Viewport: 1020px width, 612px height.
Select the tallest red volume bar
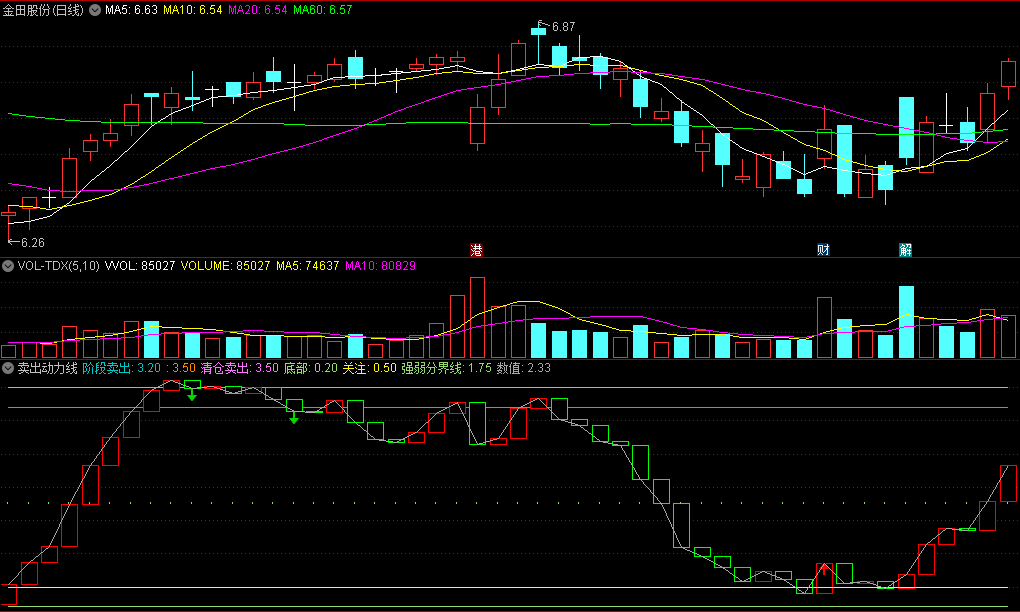tap(477, 317)
